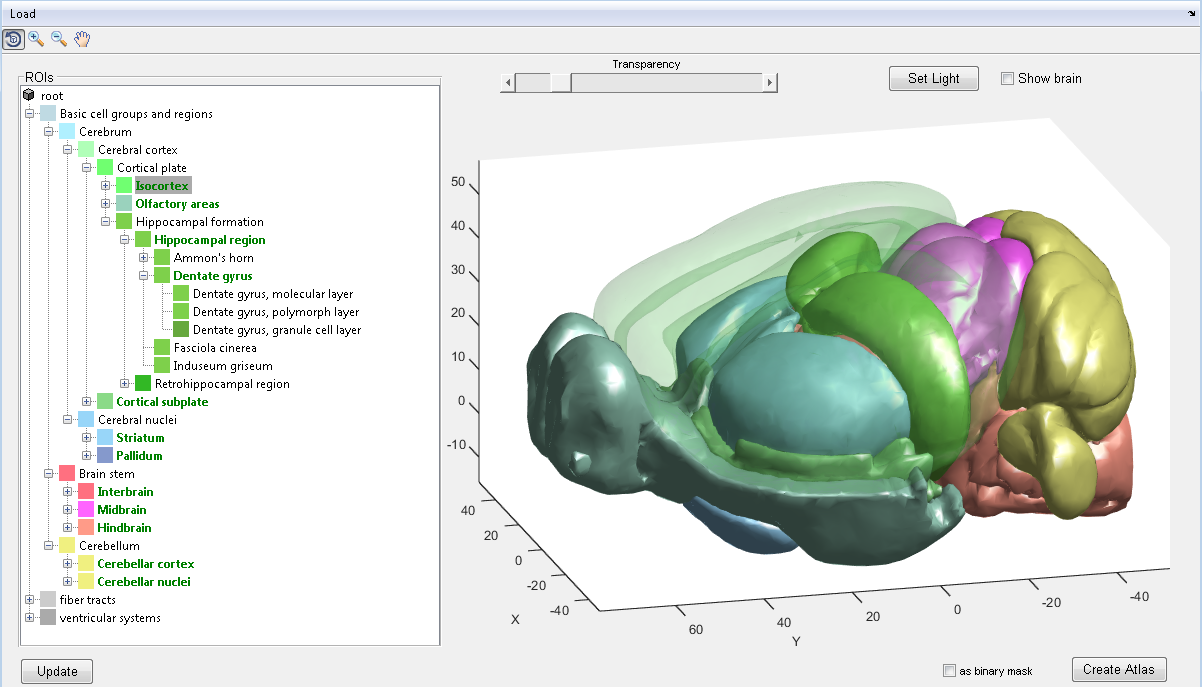
Task: Click the Transparency slider right arrow
Action: point(769,83)
